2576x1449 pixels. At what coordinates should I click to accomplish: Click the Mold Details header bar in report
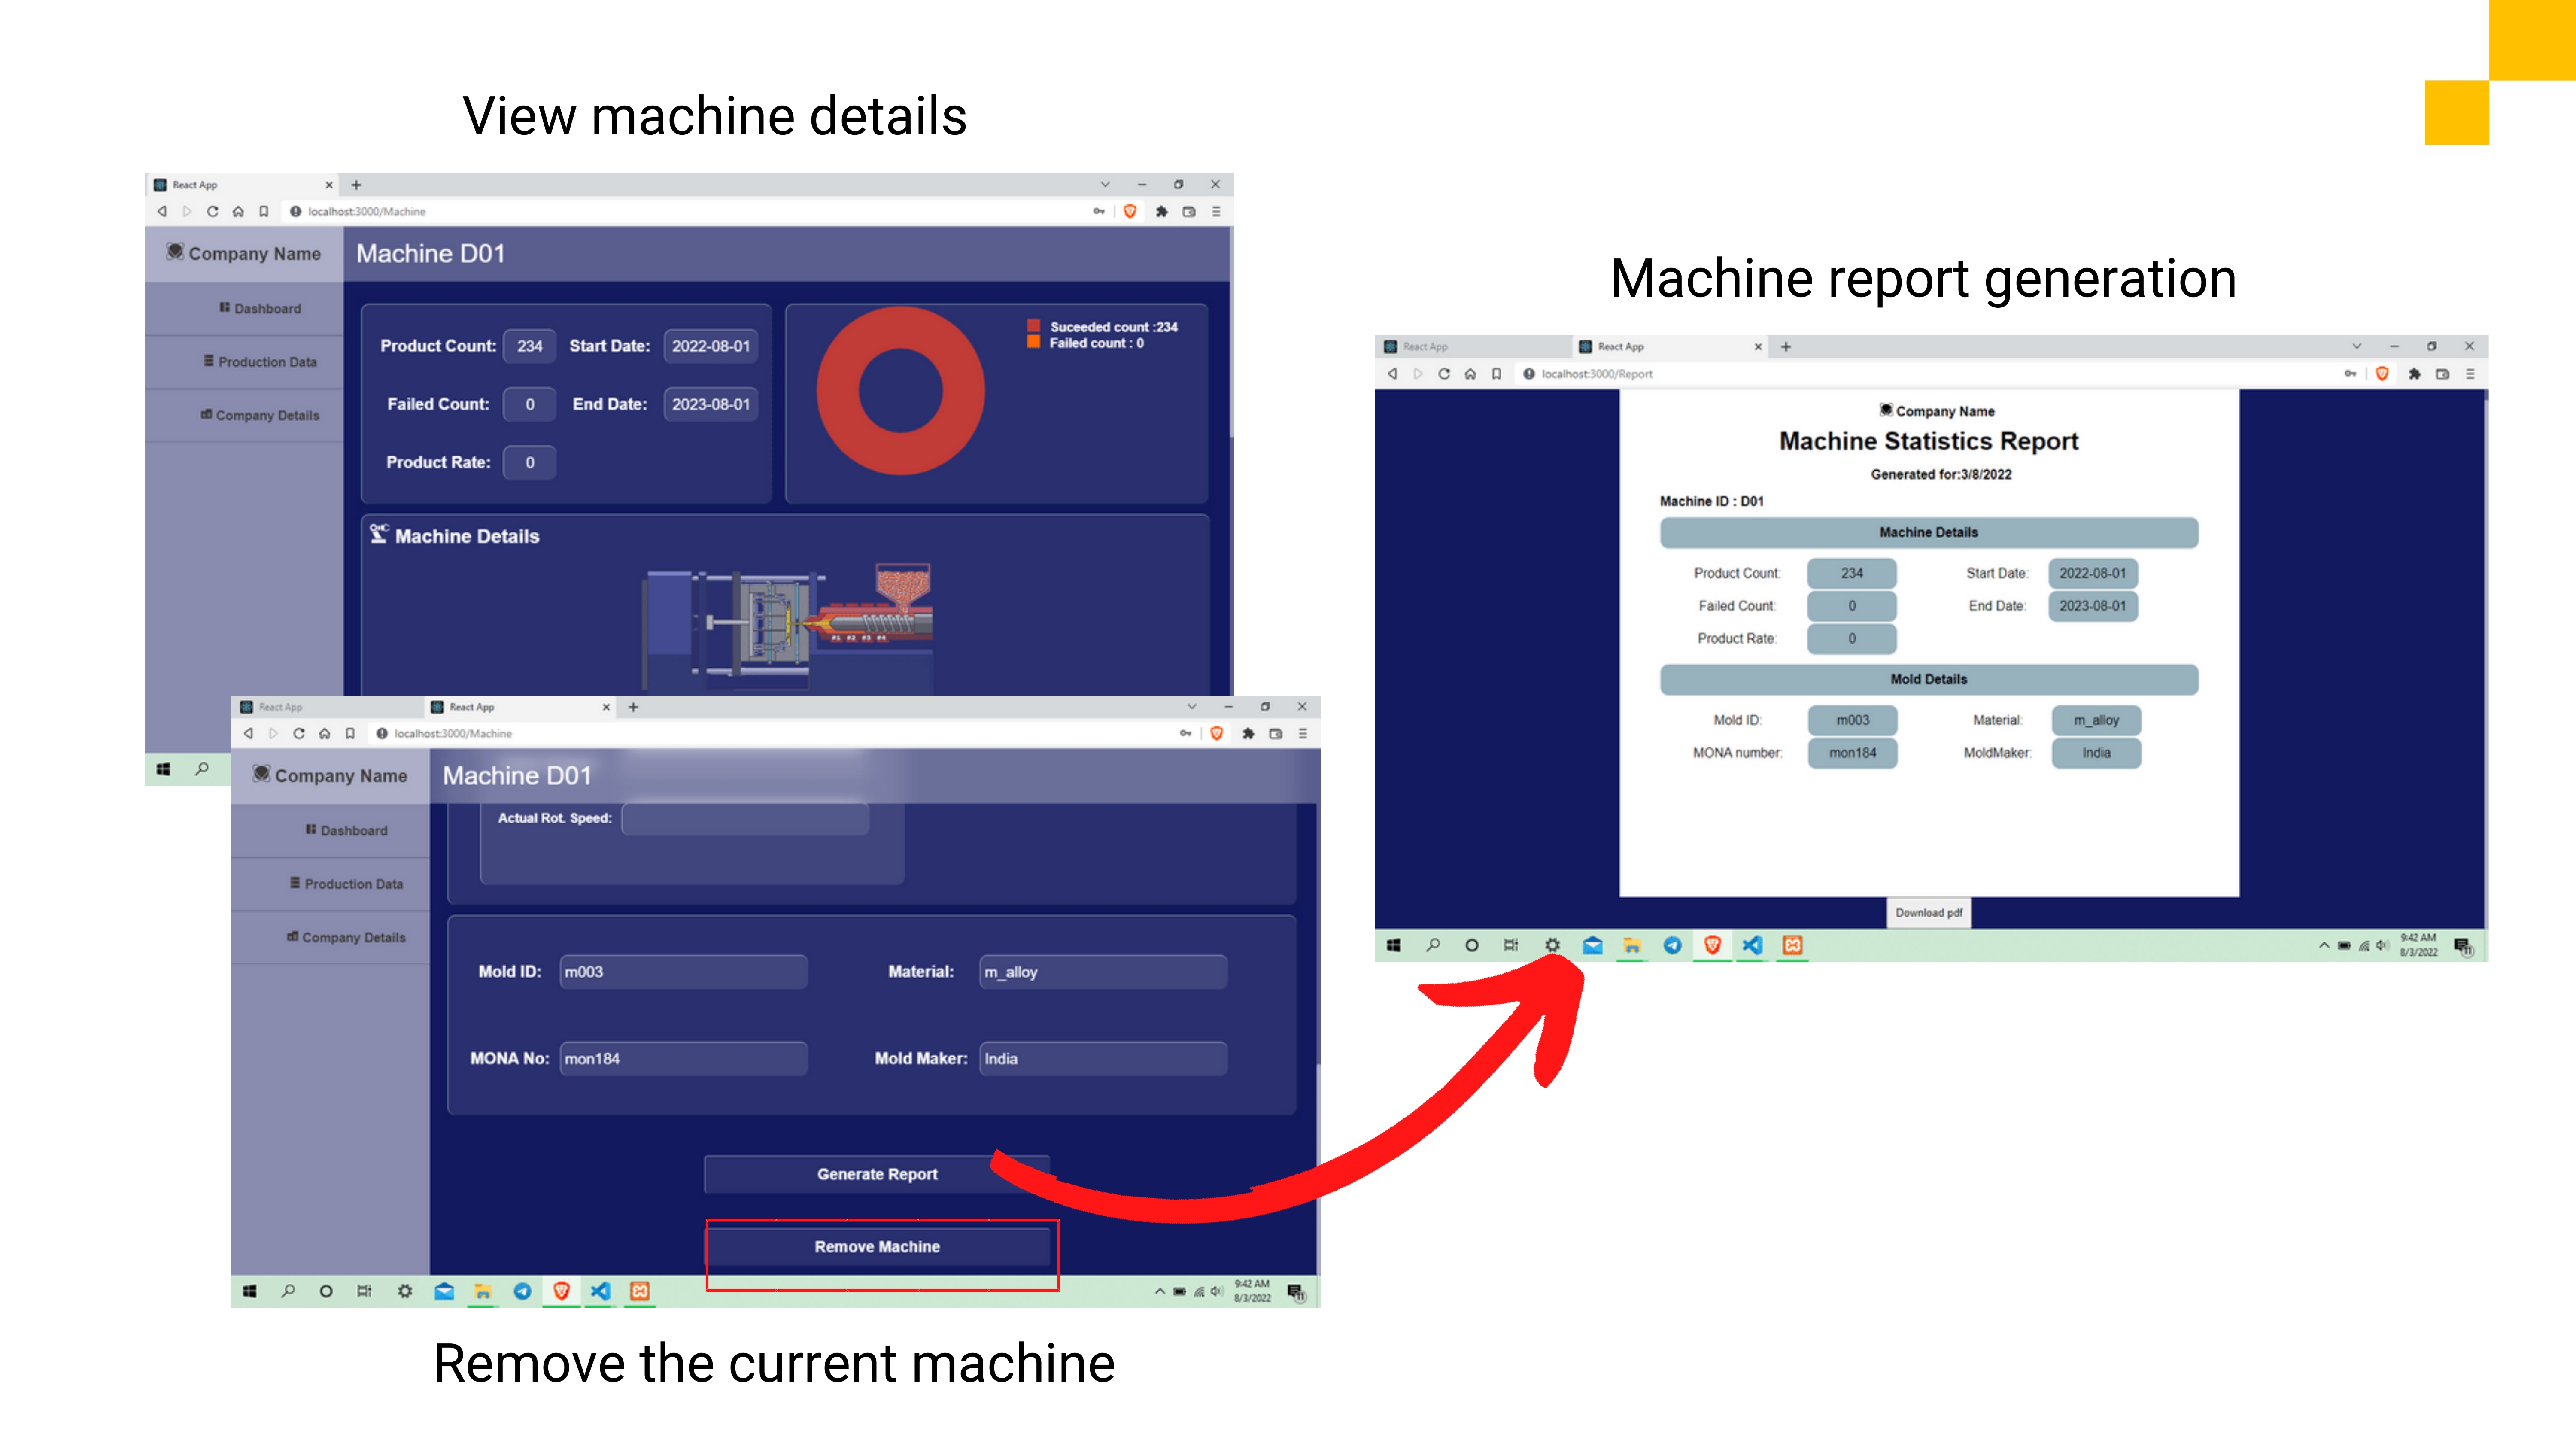coord(1928,679)
